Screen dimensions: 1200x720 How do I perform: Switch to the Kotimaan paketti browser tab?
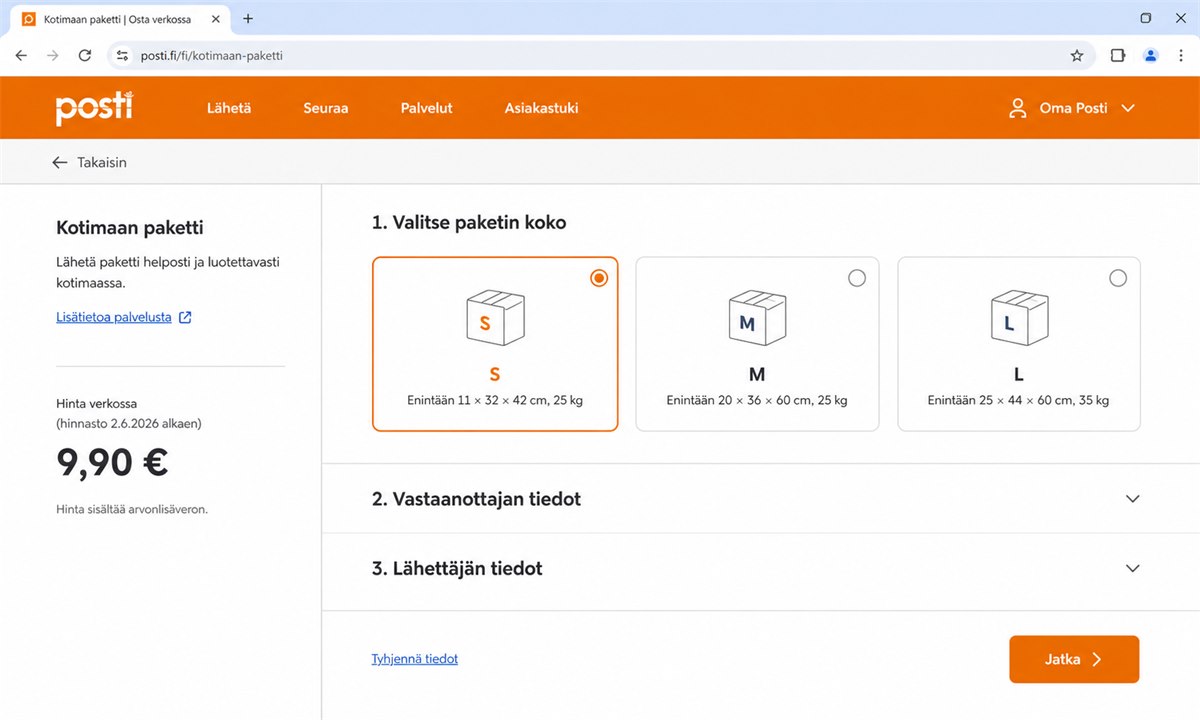click(x=120, y=19)
